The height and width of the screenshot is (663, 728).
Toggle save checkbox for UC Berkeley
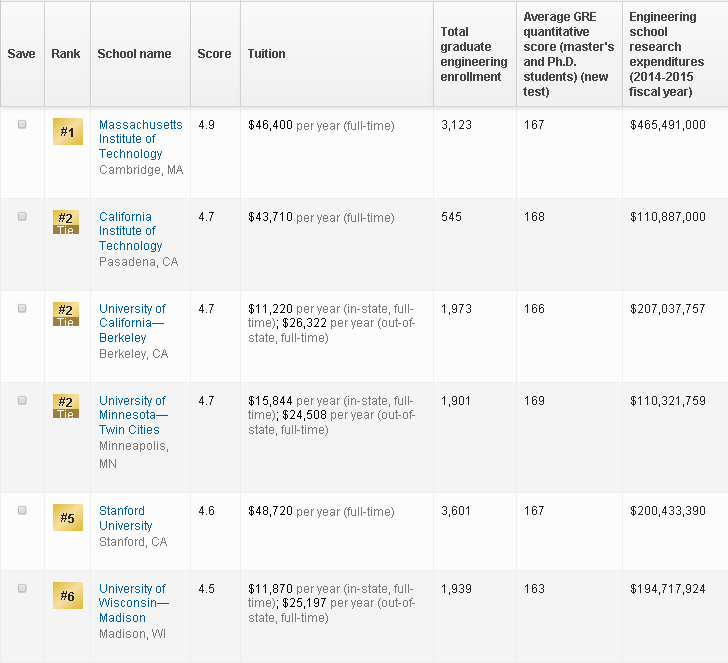point(22,309)
